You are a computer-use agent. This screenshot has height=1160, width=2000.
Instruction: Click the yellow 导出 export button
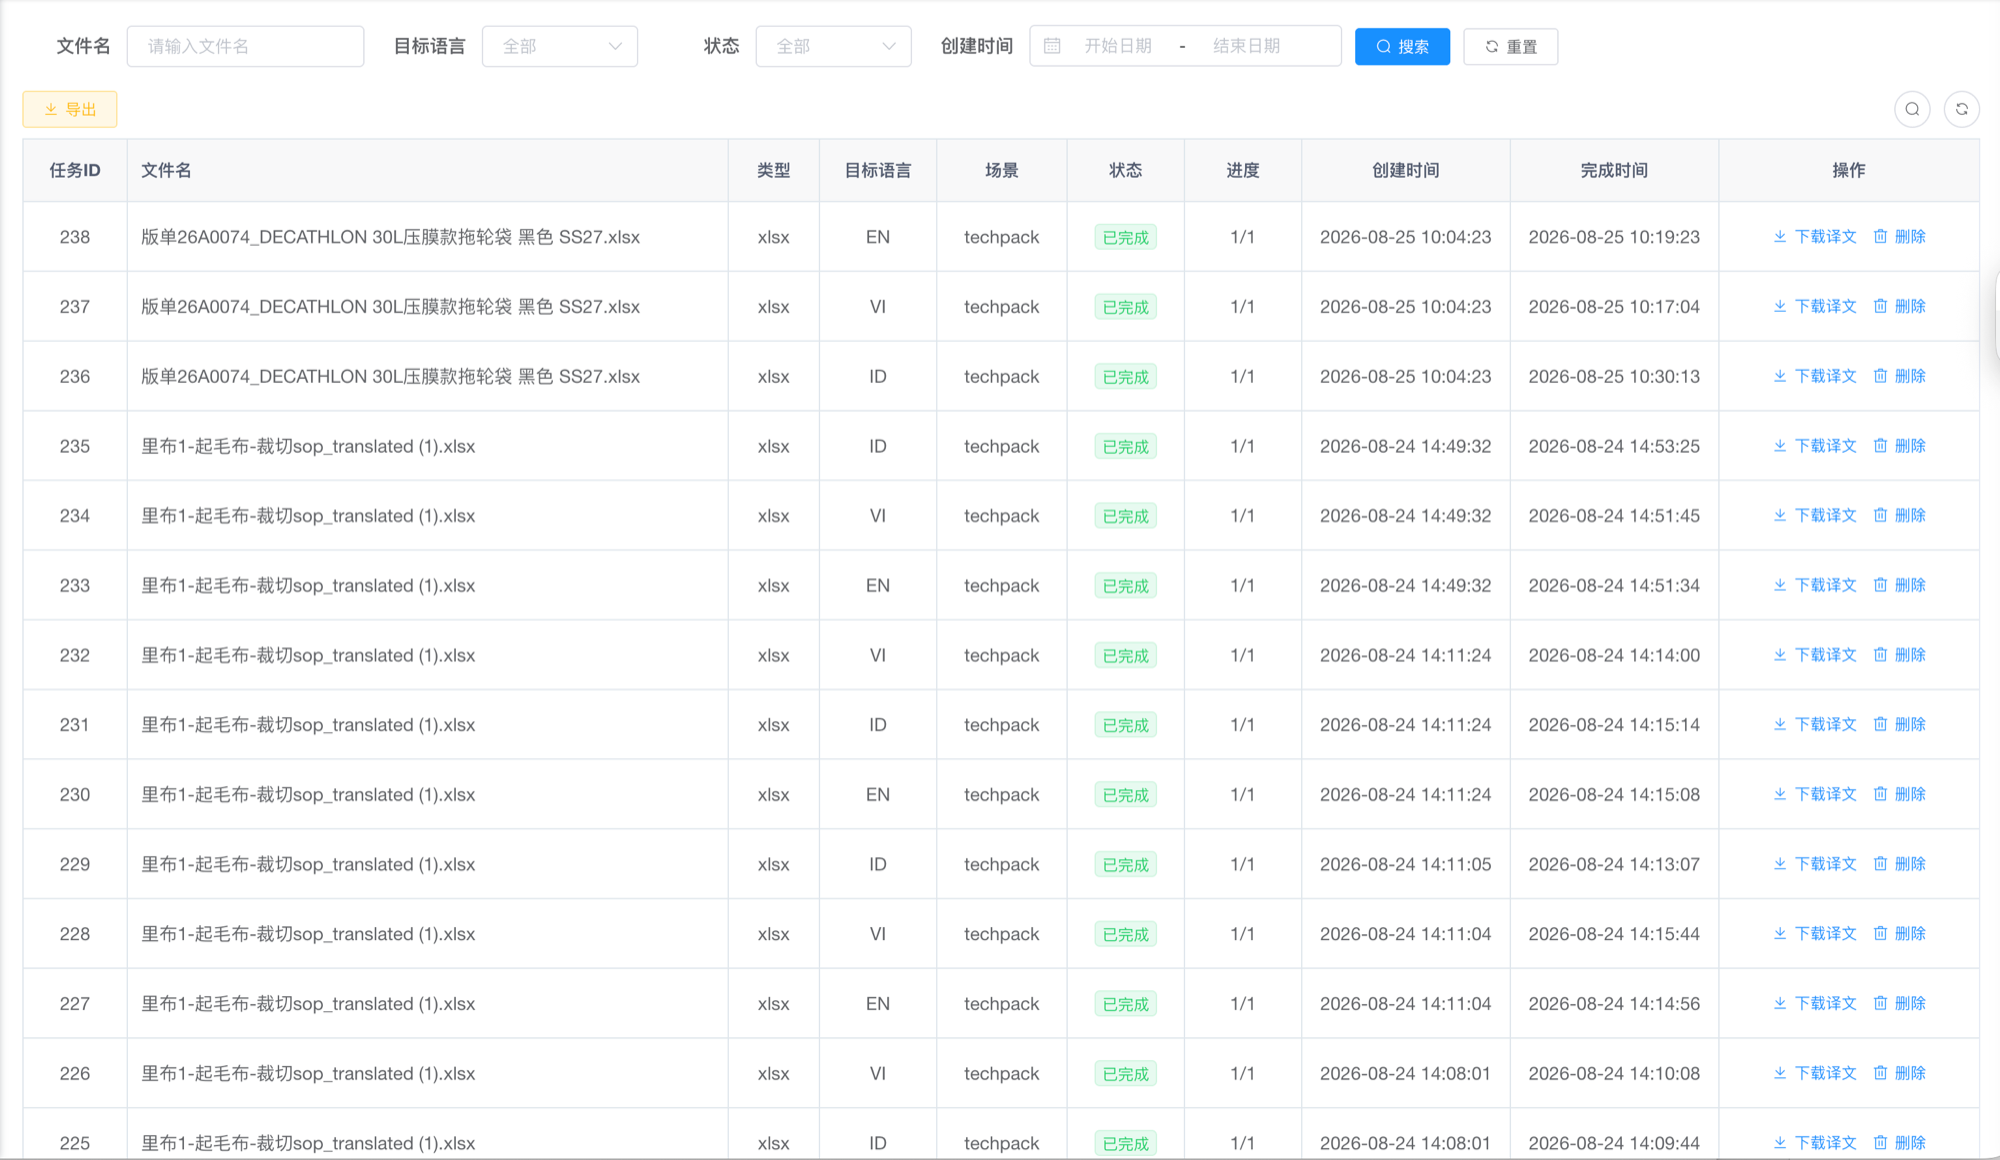tap(70, 109)
